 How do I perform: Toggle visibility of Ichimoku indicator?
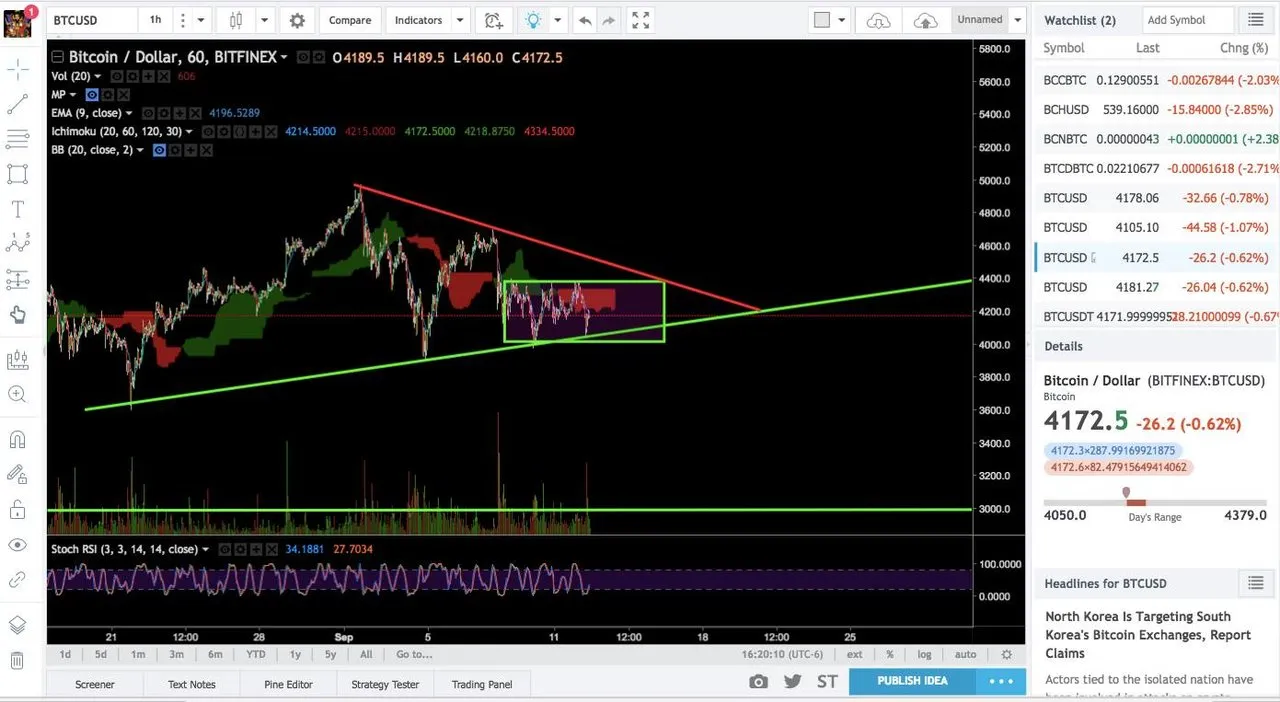[209, 131]
